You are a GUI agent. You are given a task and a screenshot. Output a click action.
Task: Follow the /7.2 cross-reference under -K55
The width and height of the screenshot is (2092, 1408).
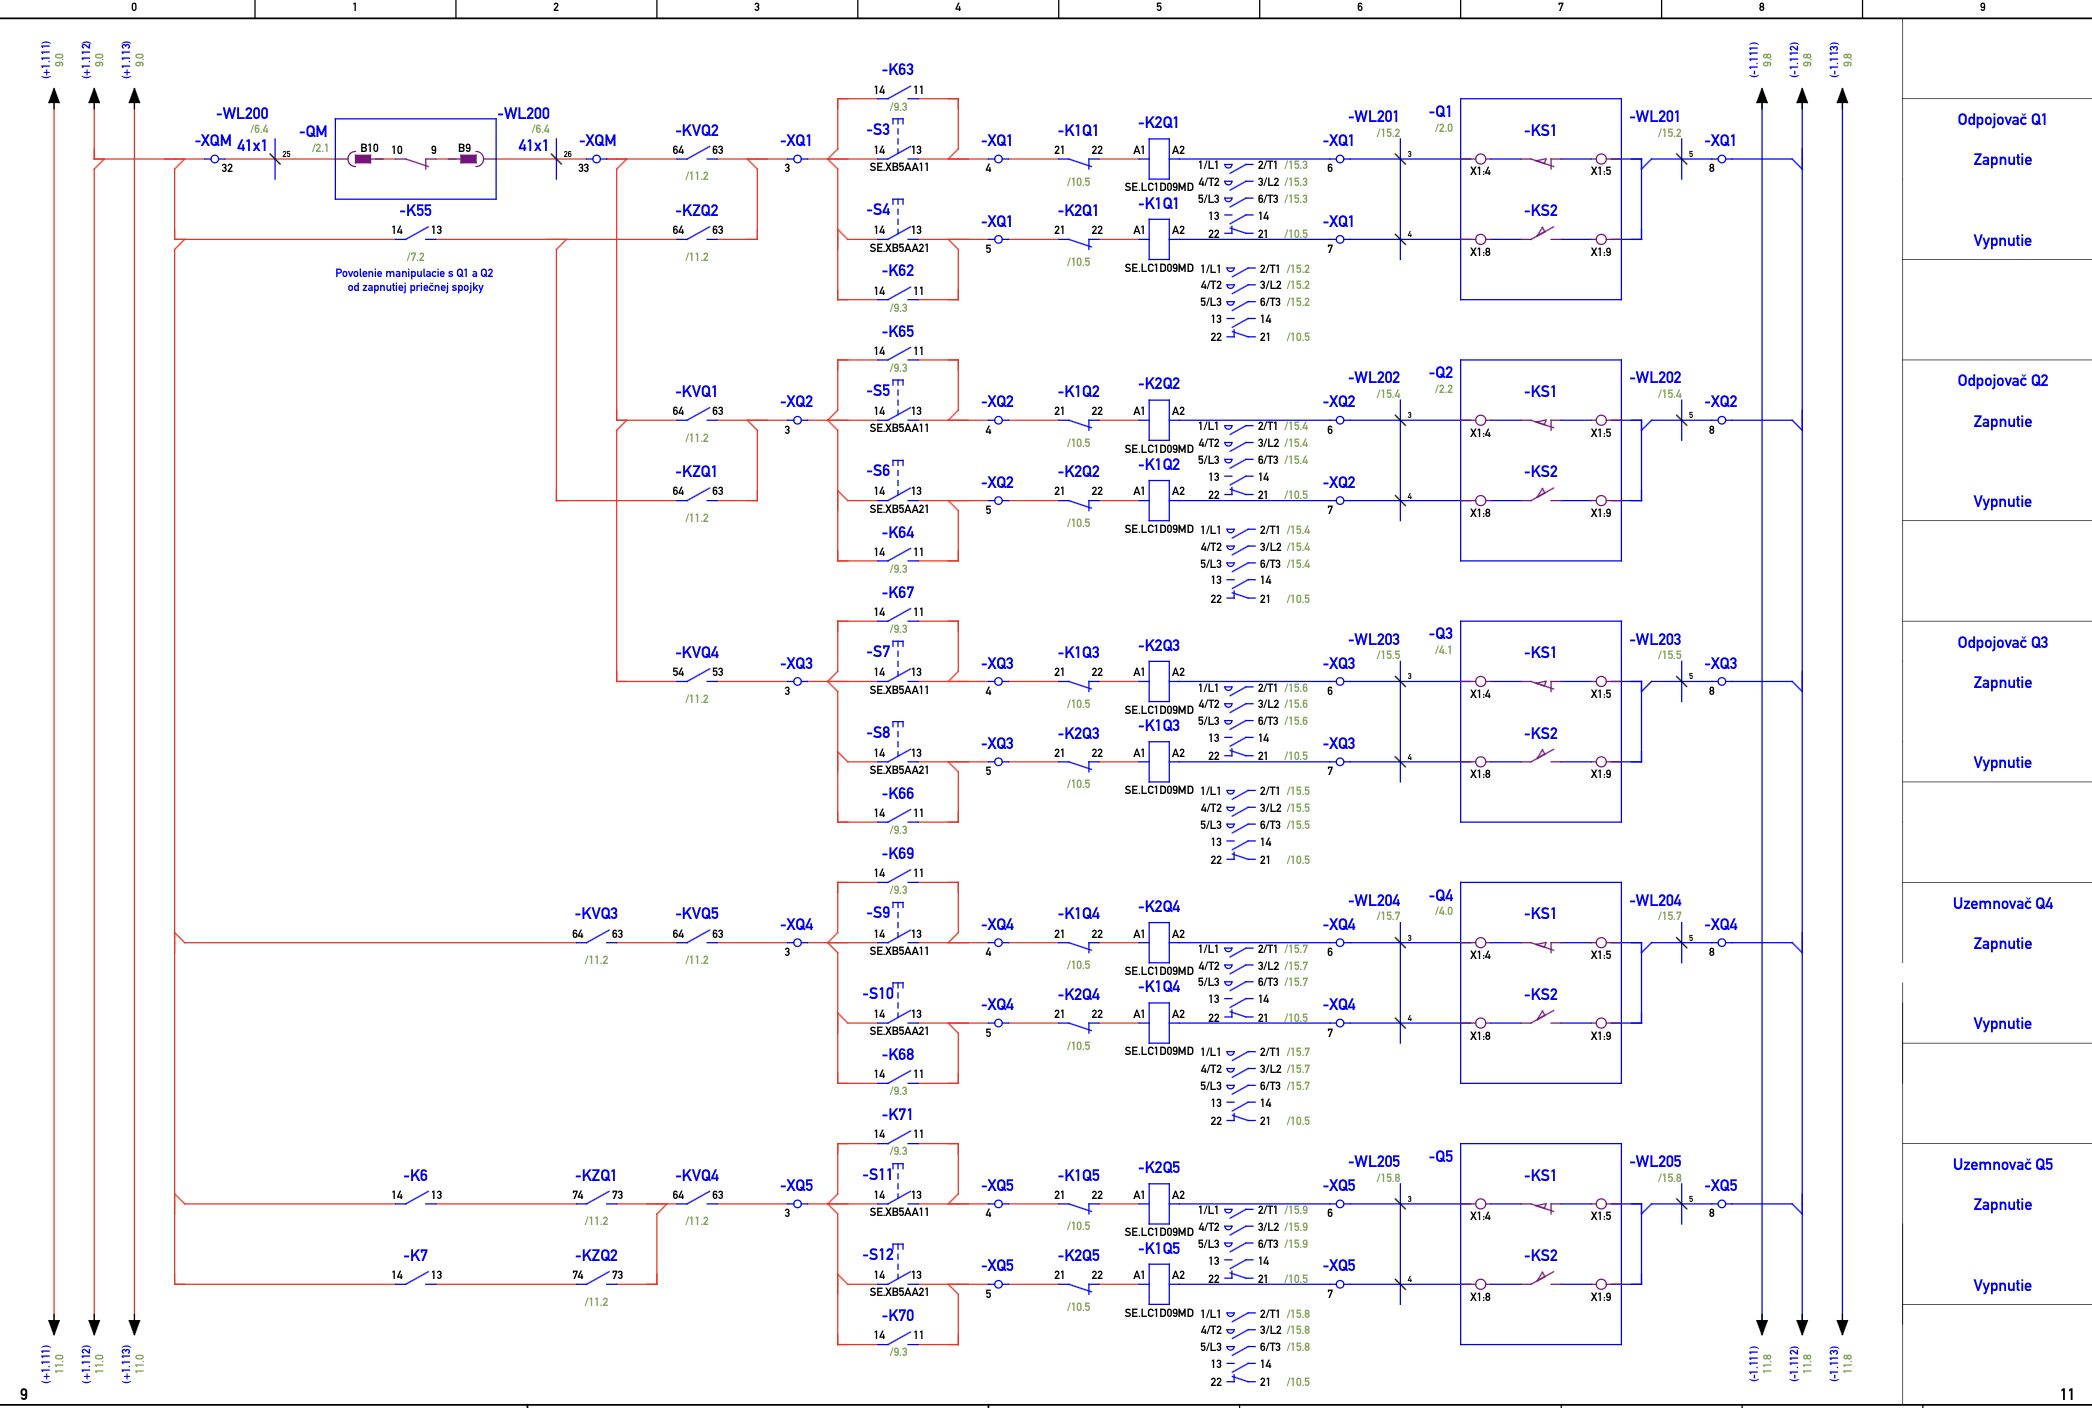[416, 257]
